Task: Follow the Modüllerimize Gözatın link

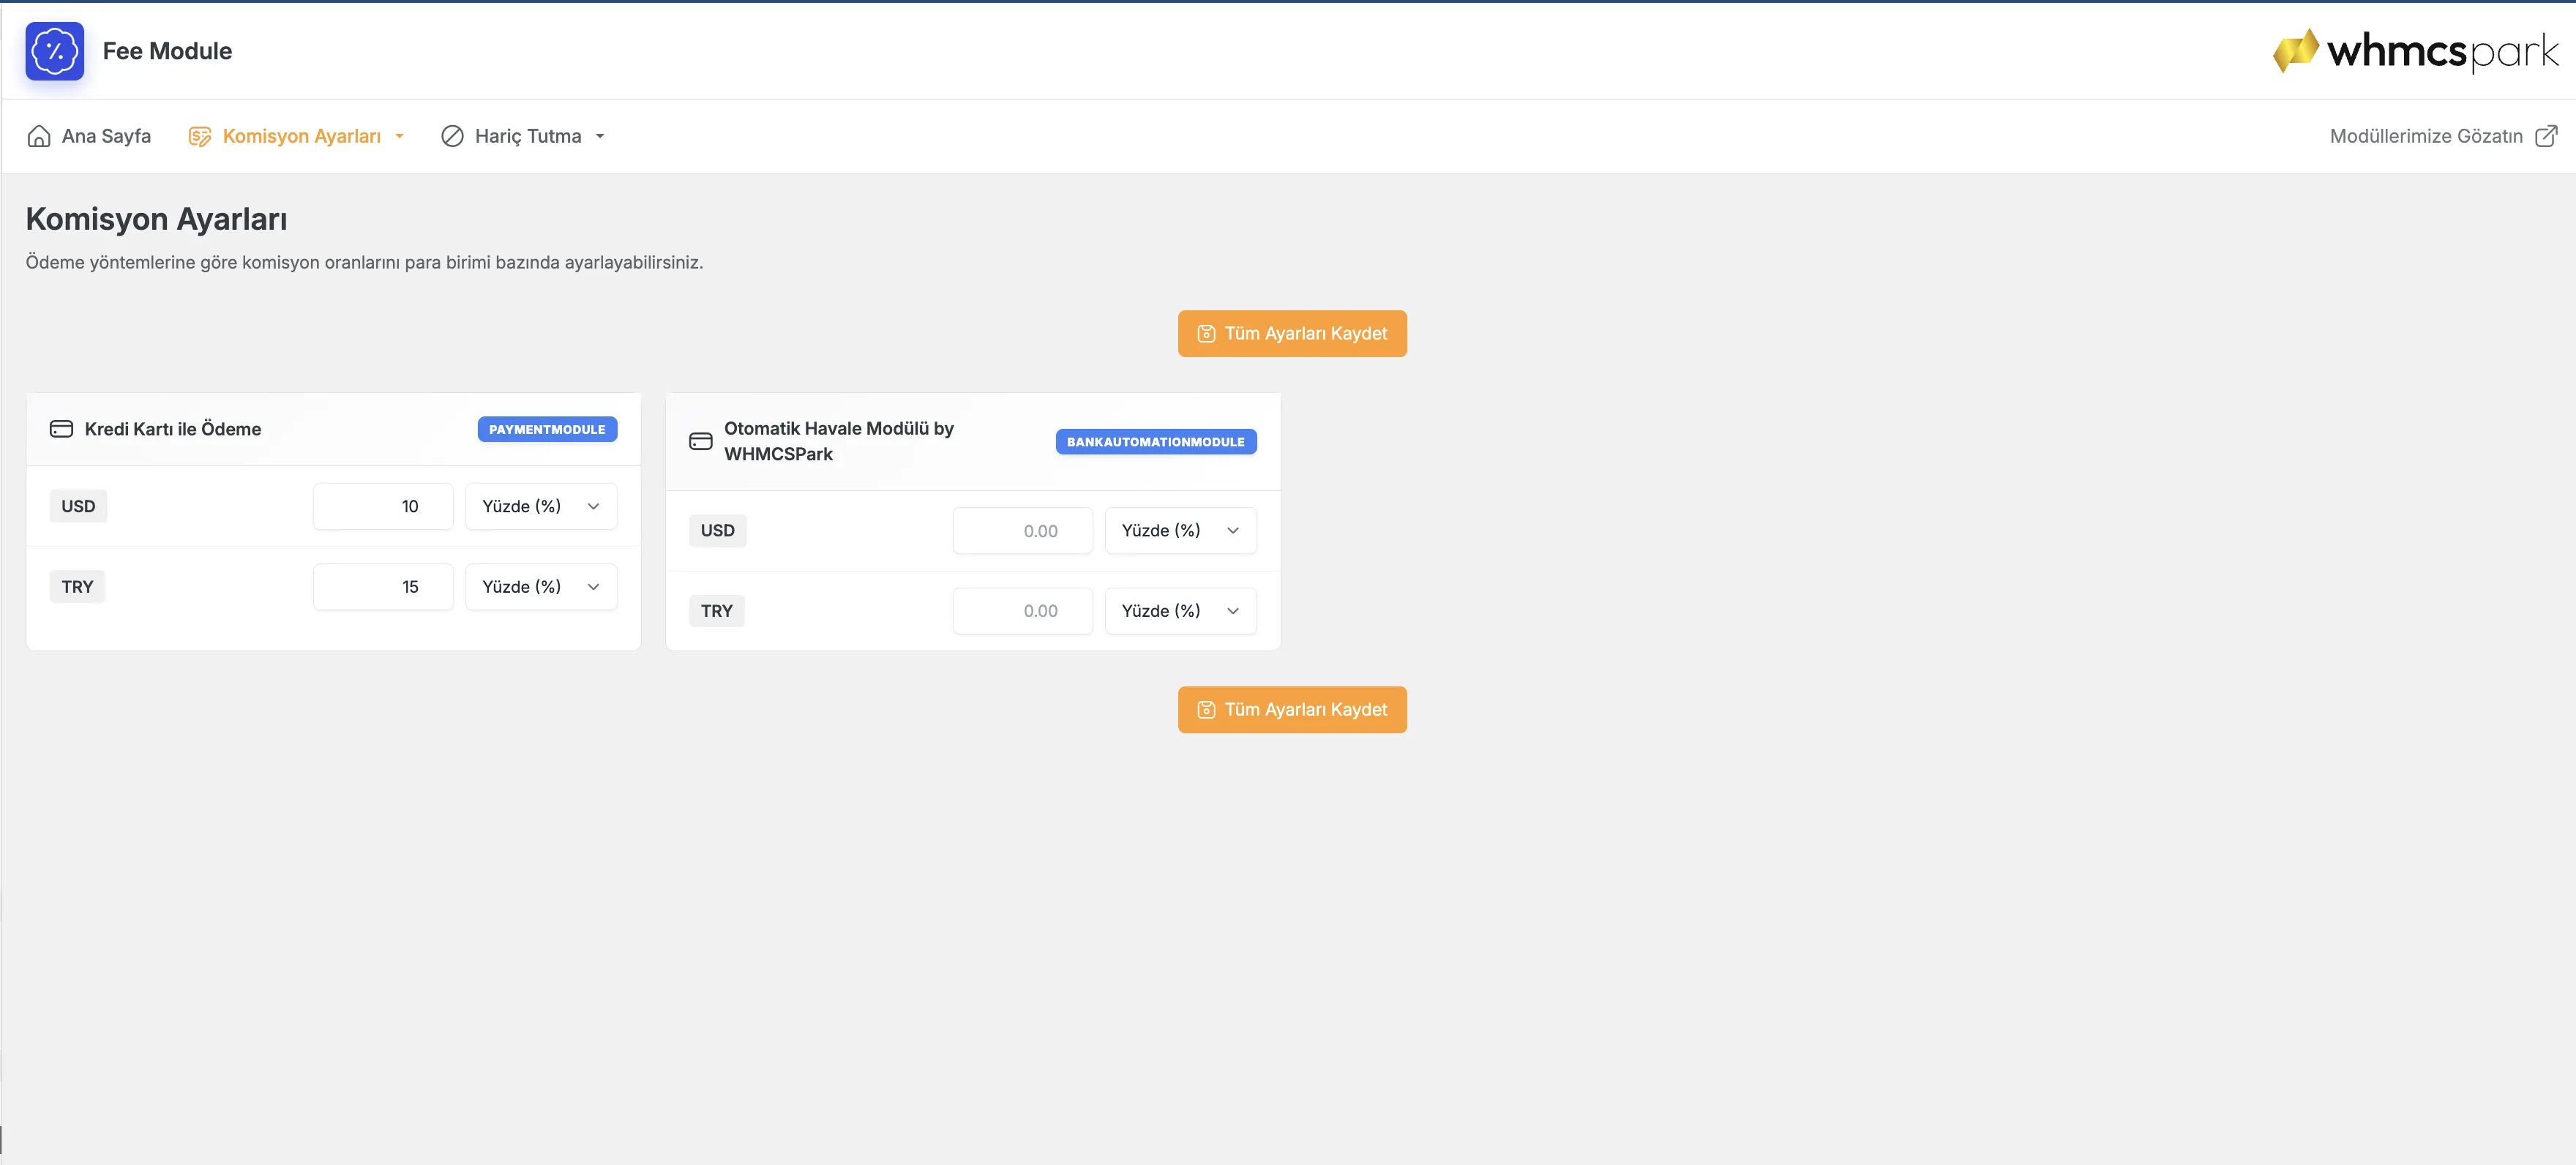Action: click(2443, 136)
